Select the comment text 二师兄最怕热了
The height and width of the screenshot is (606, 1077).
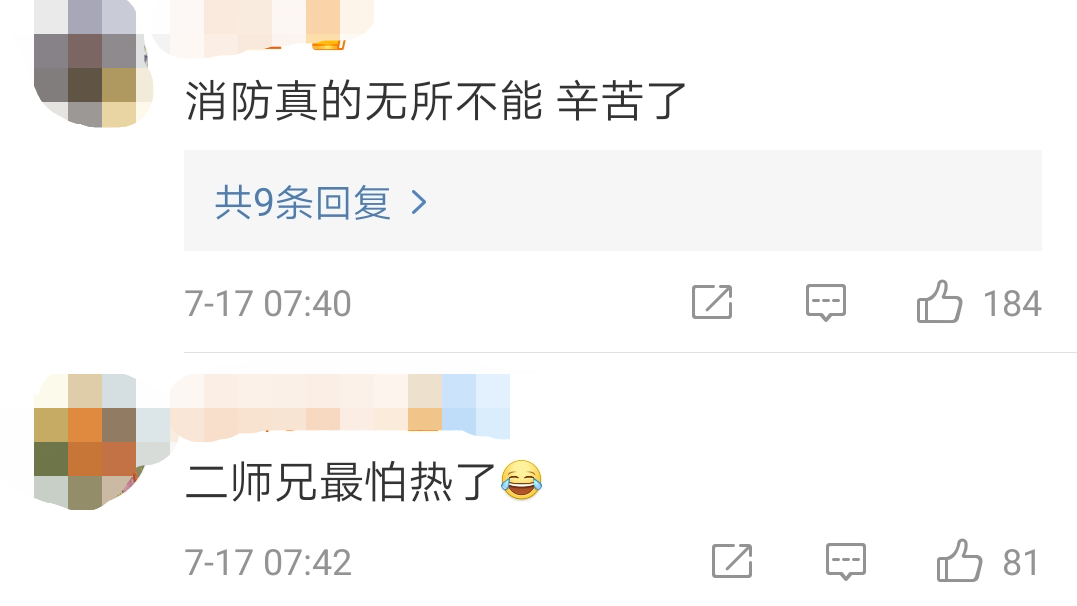[x=341, y=482]
